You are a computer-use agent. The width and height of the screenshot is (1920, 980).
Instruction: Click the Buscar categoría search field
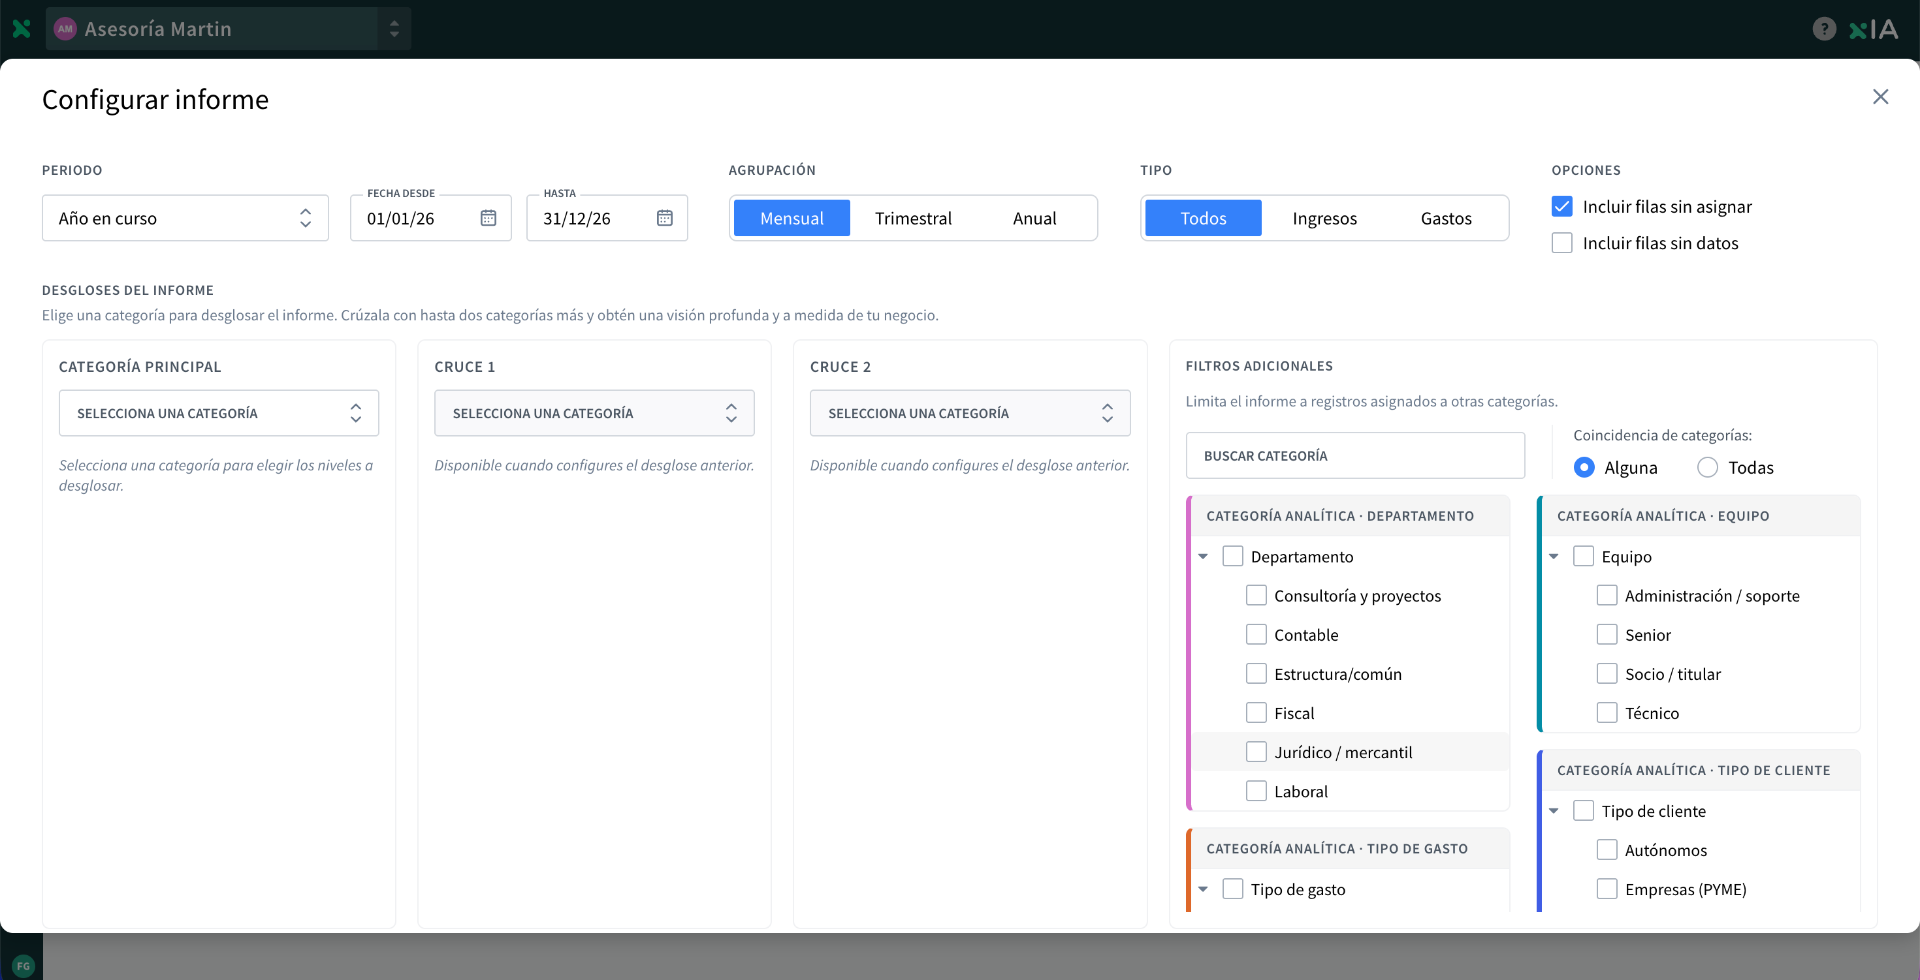pyautogui.click(x=1355, y=455)
